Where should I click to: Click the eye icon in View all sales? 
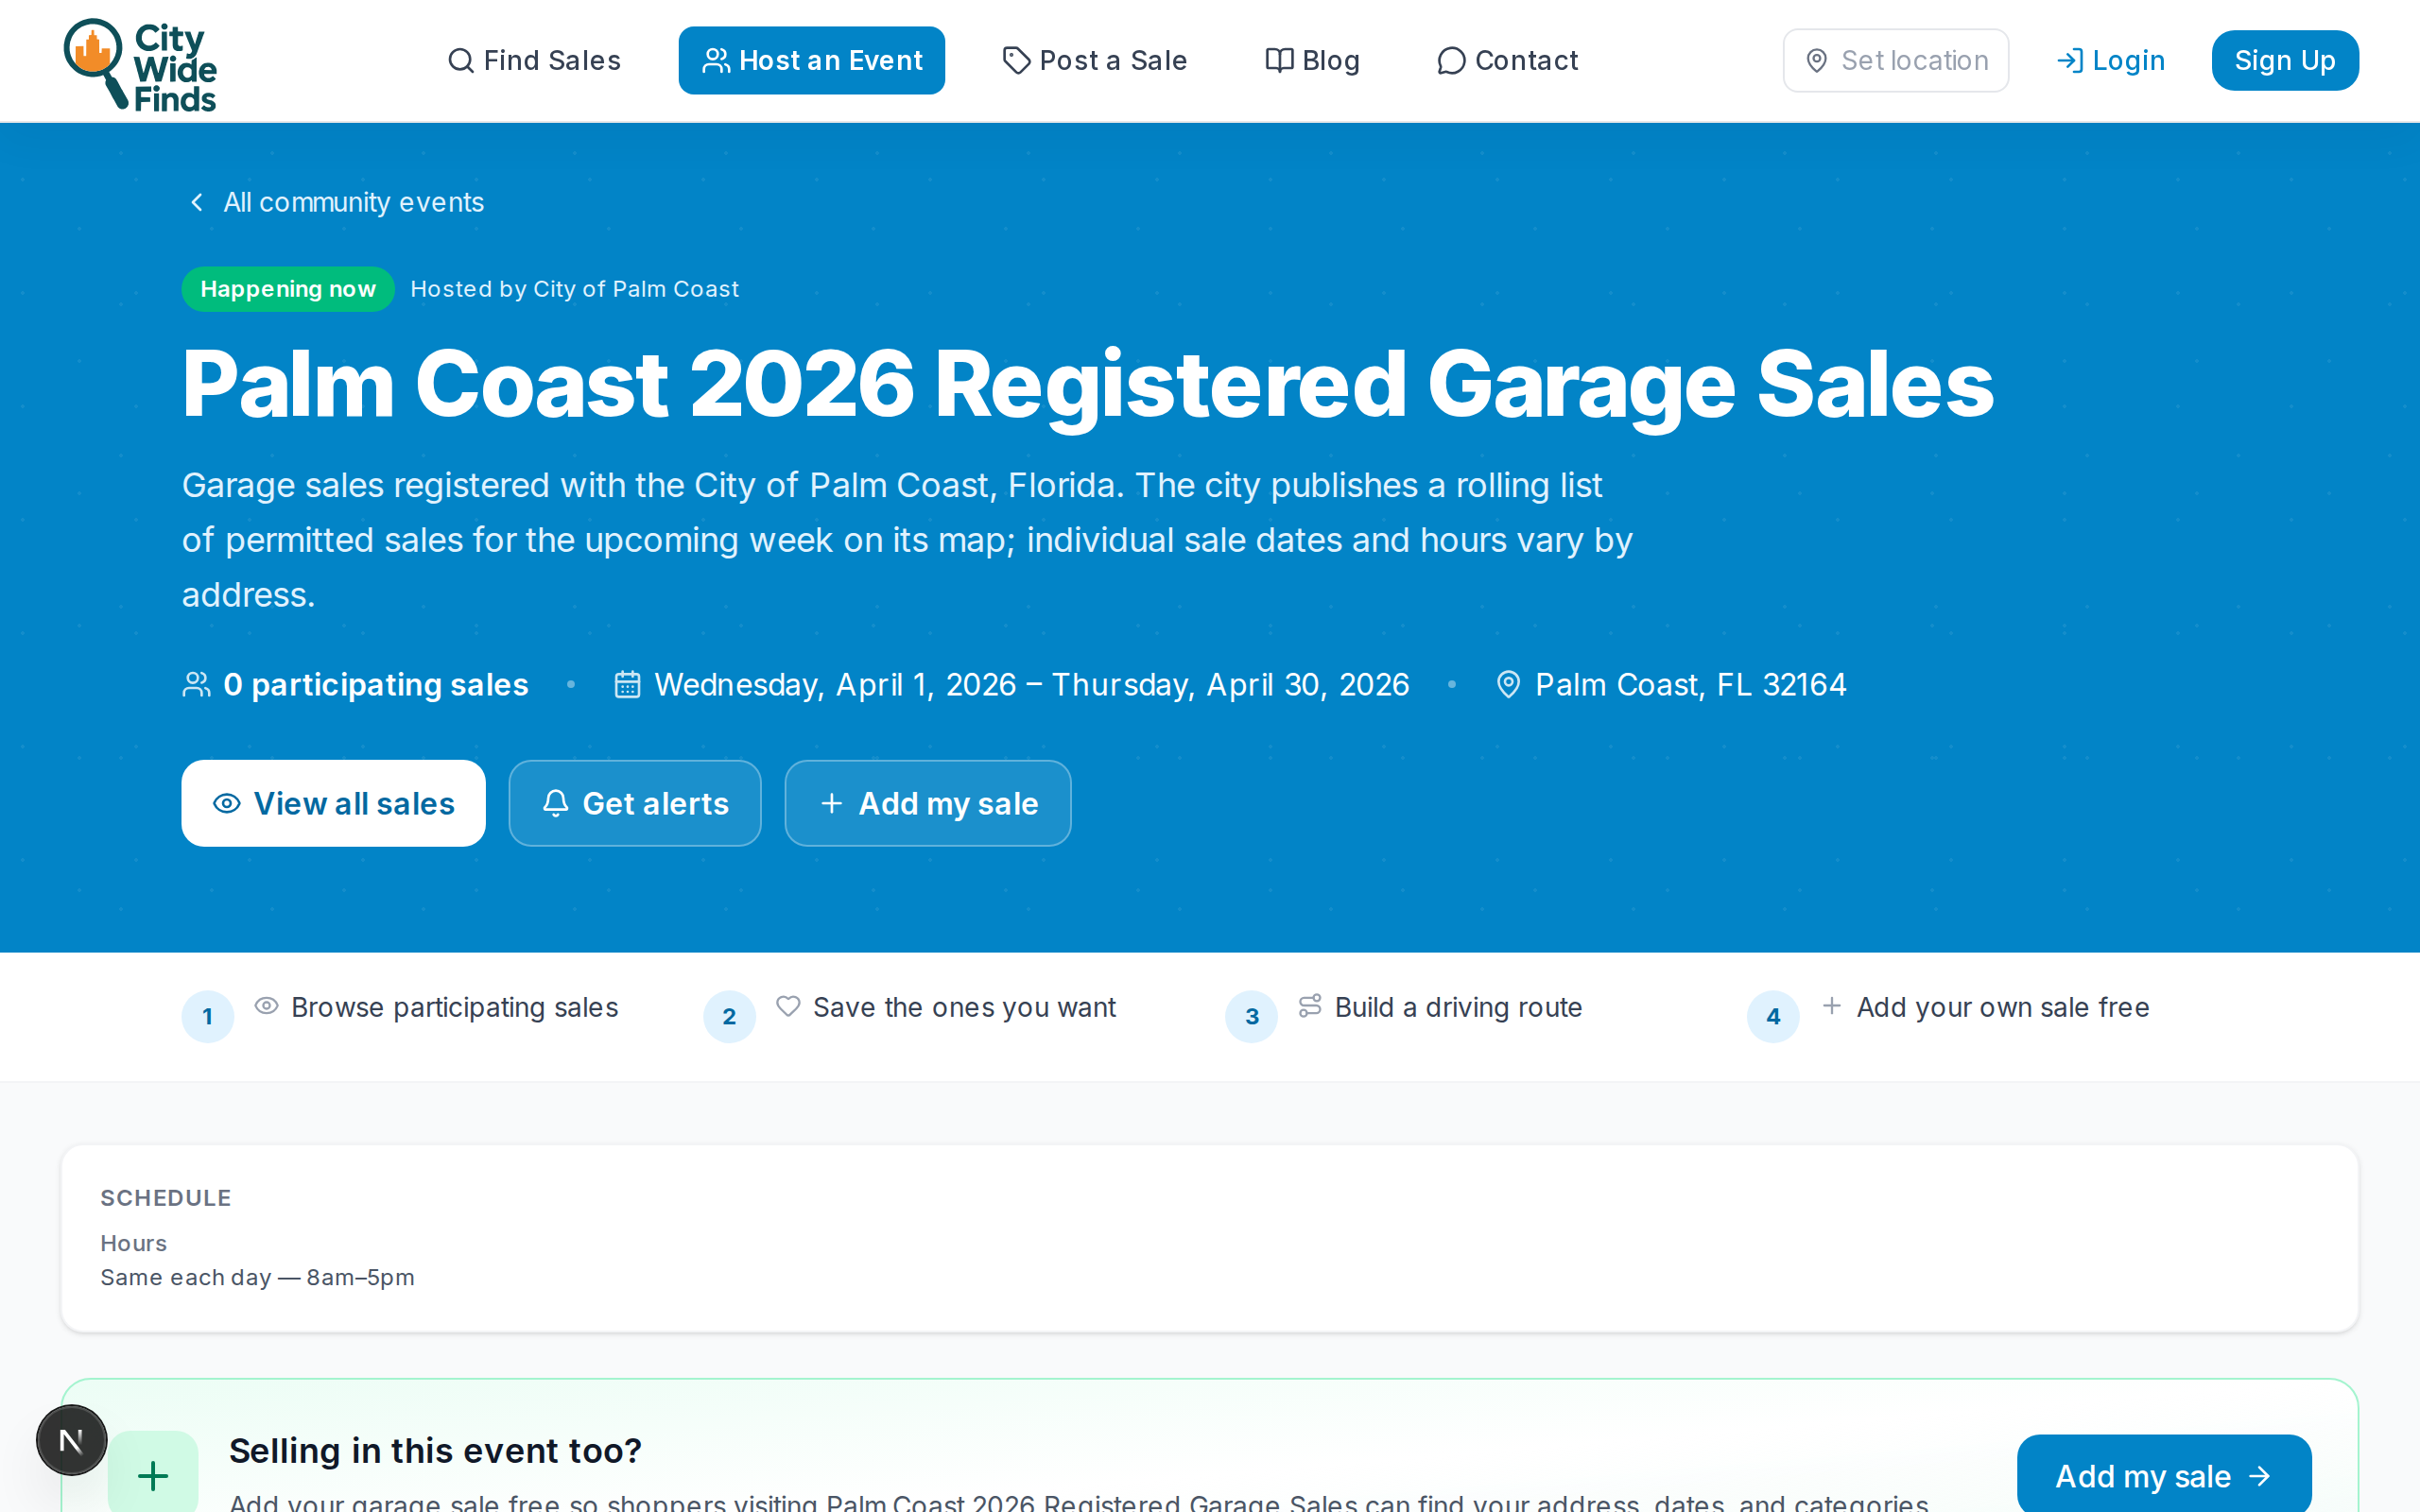click(x=227, y=803)
